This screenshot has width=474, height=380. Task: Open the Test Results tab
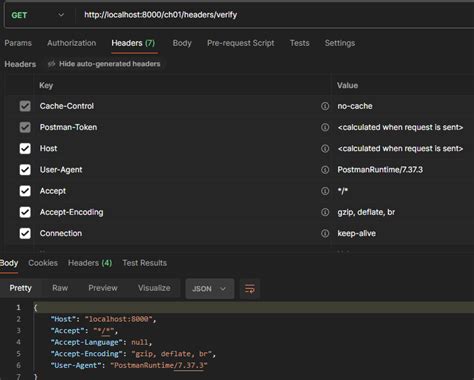click(144, 263)
